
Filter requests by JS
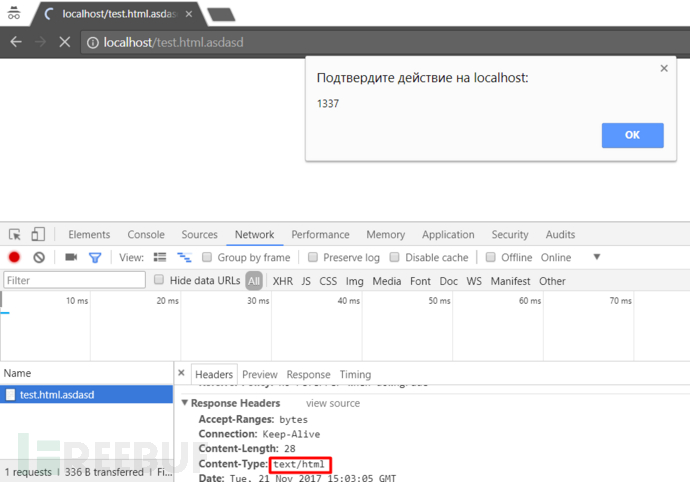pos(306,281)
